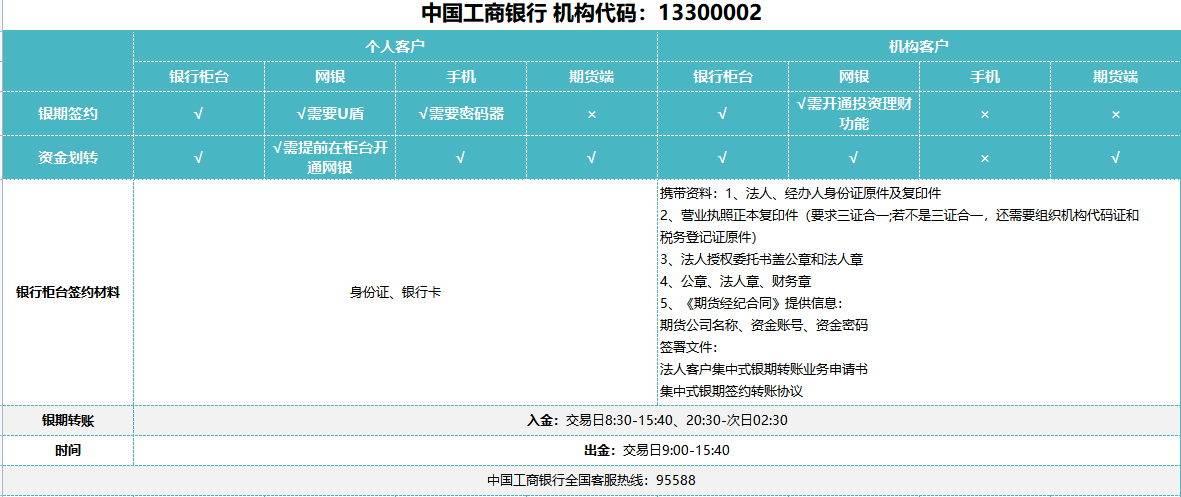This screenshot has width=1181, height=497.
Task: Select the 手机 header under 个人客户
Action: 461,76
